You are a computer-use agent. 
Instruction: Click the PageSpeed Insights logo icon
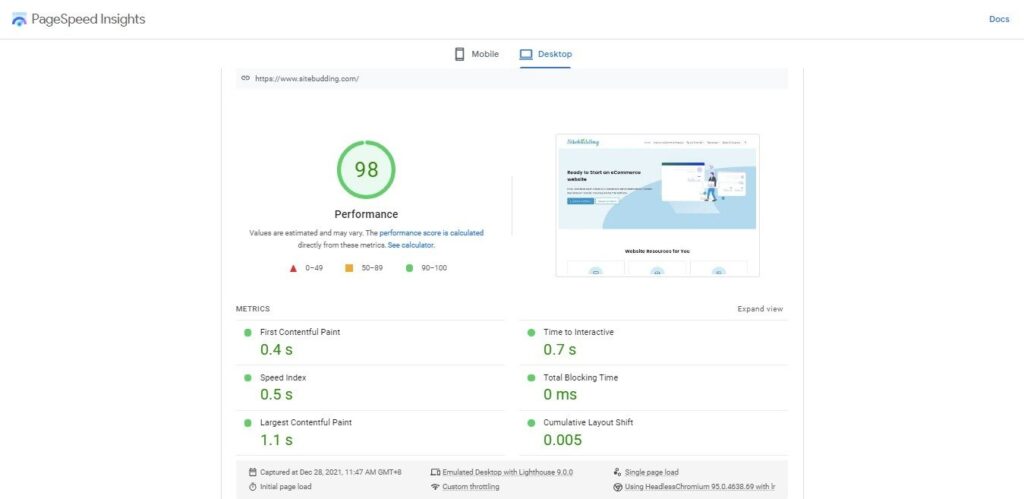tap(19, 20)
